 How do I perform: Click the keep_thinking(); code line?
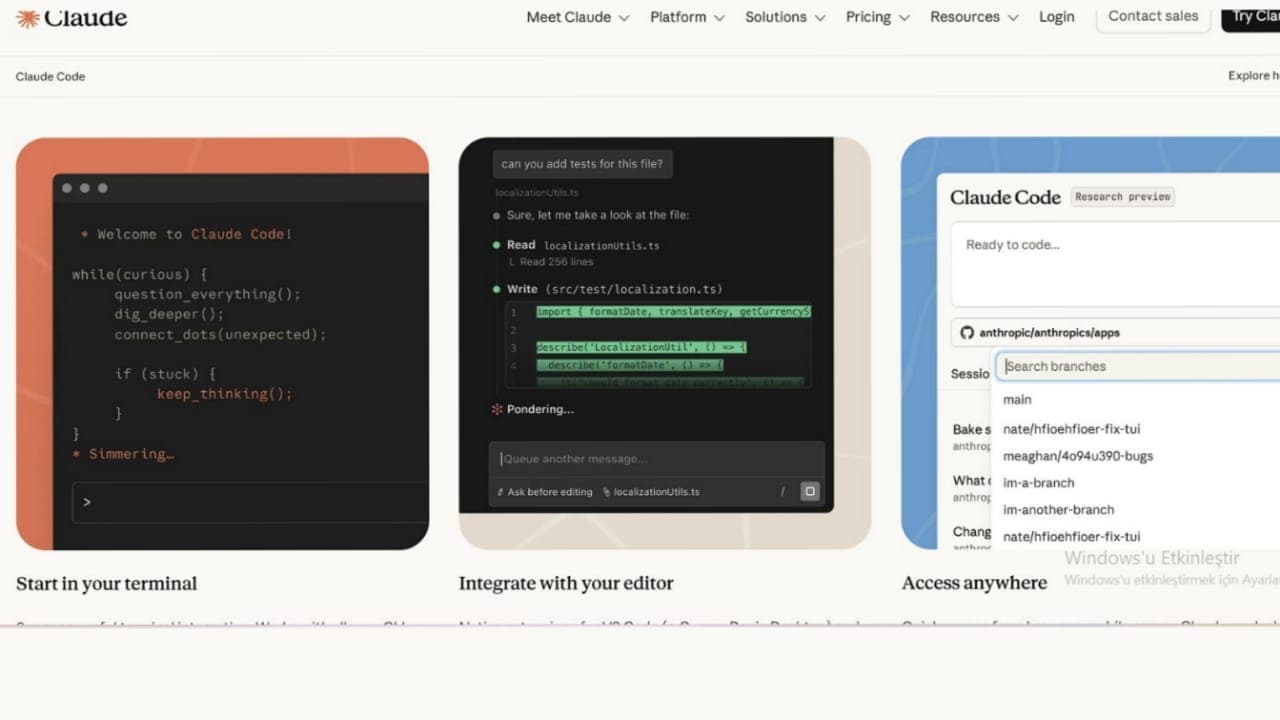(x=225, y=394)
